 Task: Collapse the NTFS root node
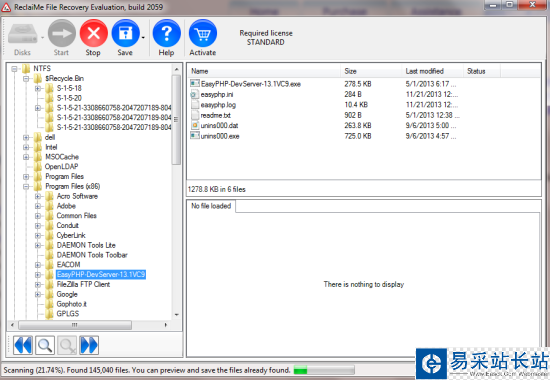14,69
